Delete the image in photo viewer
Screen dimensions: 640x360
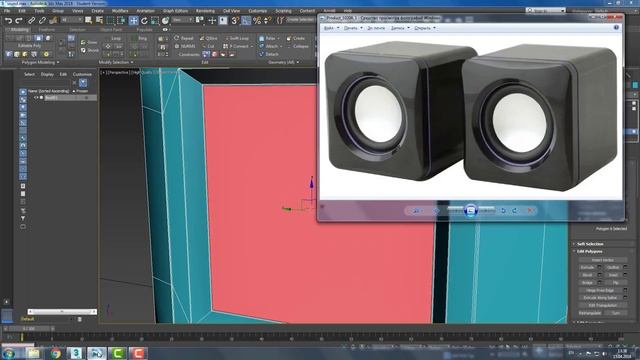coord(530,211)
